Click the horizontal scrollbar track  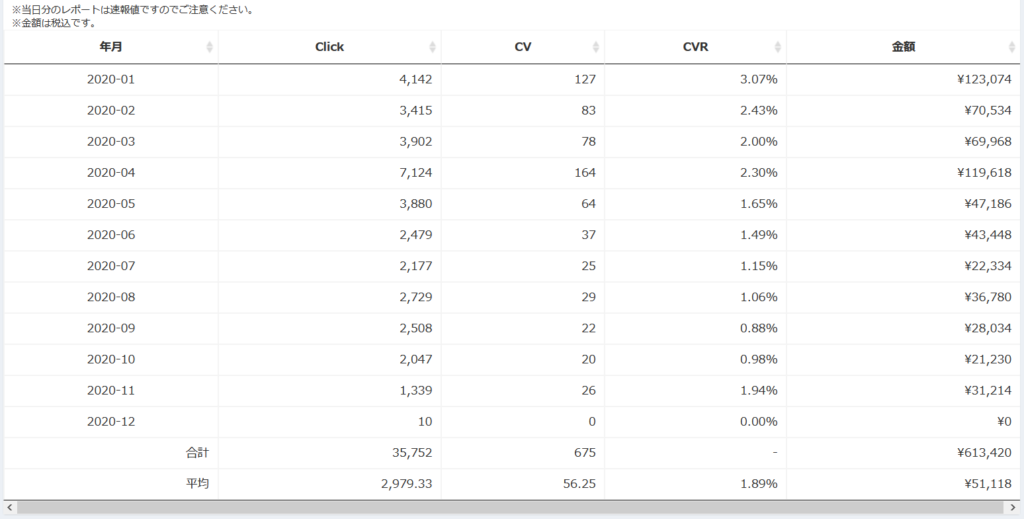coord(511,508)
